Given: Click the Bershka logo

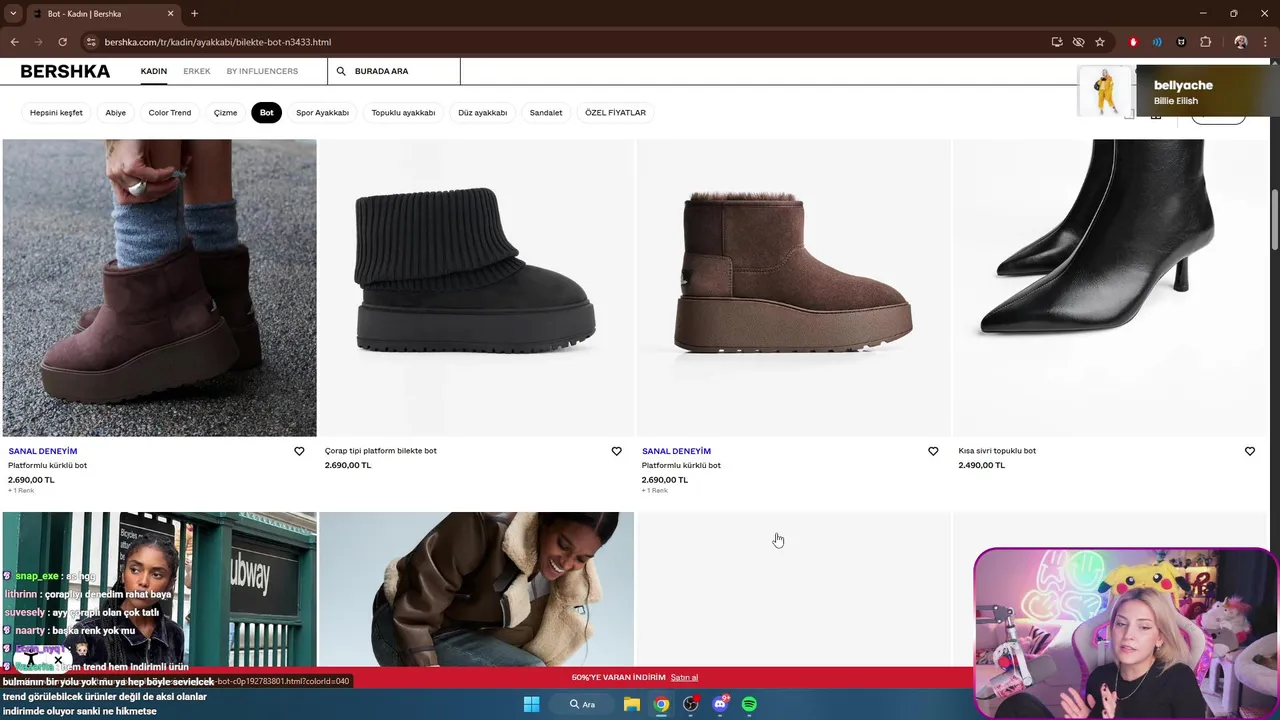Looking at the screenshot, I should [65, 71].
